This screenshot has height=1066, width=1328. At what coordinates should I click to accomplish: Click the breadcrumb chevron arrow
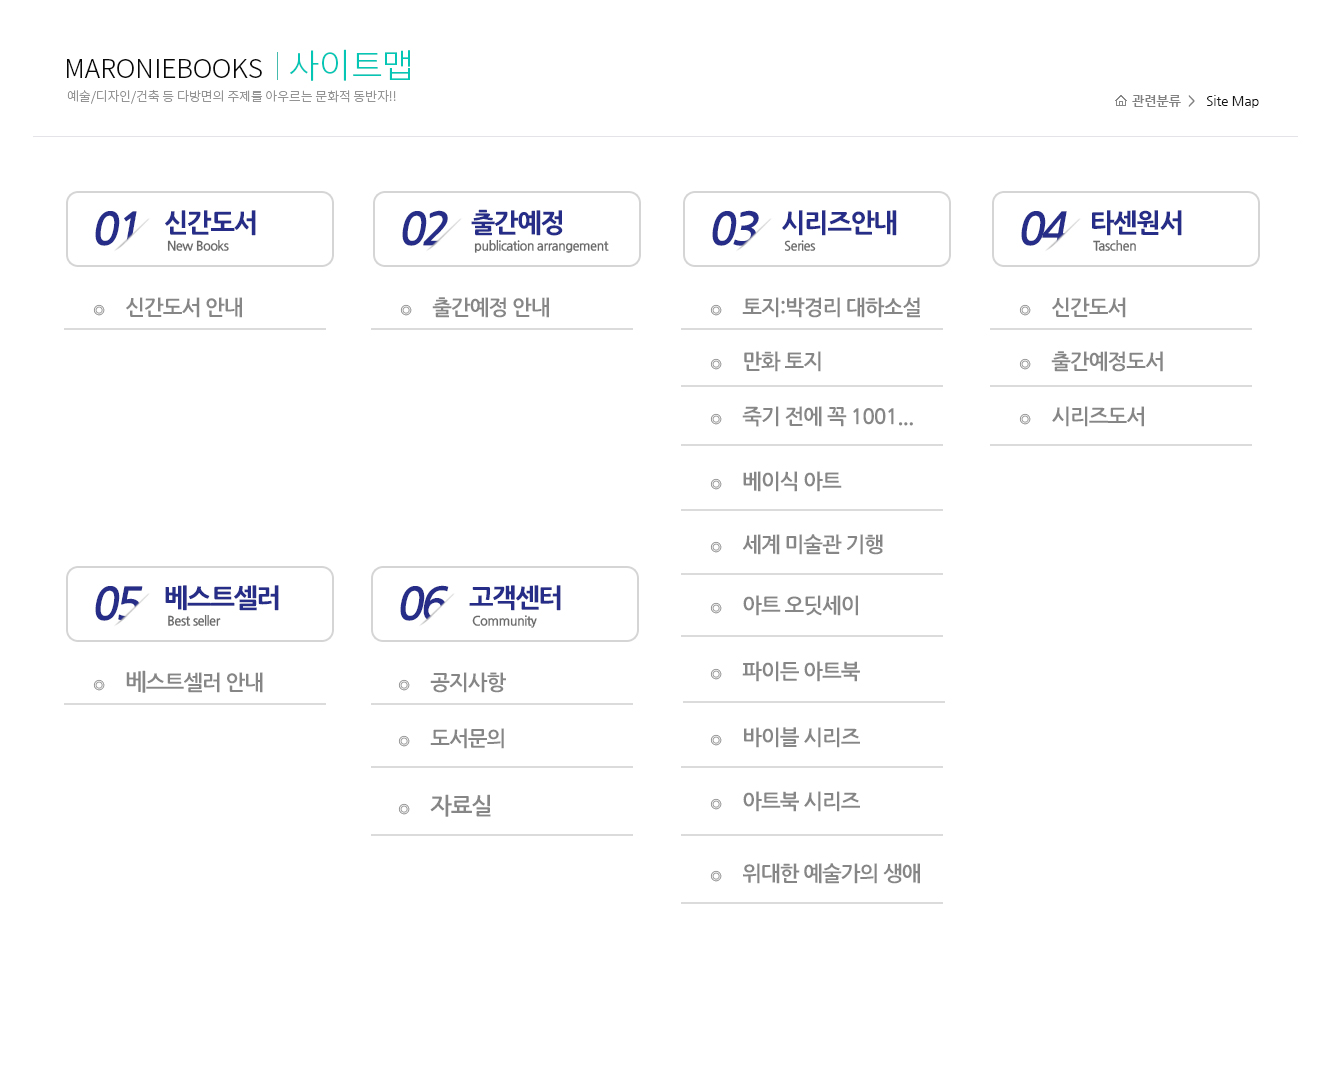coord(1192,101)
